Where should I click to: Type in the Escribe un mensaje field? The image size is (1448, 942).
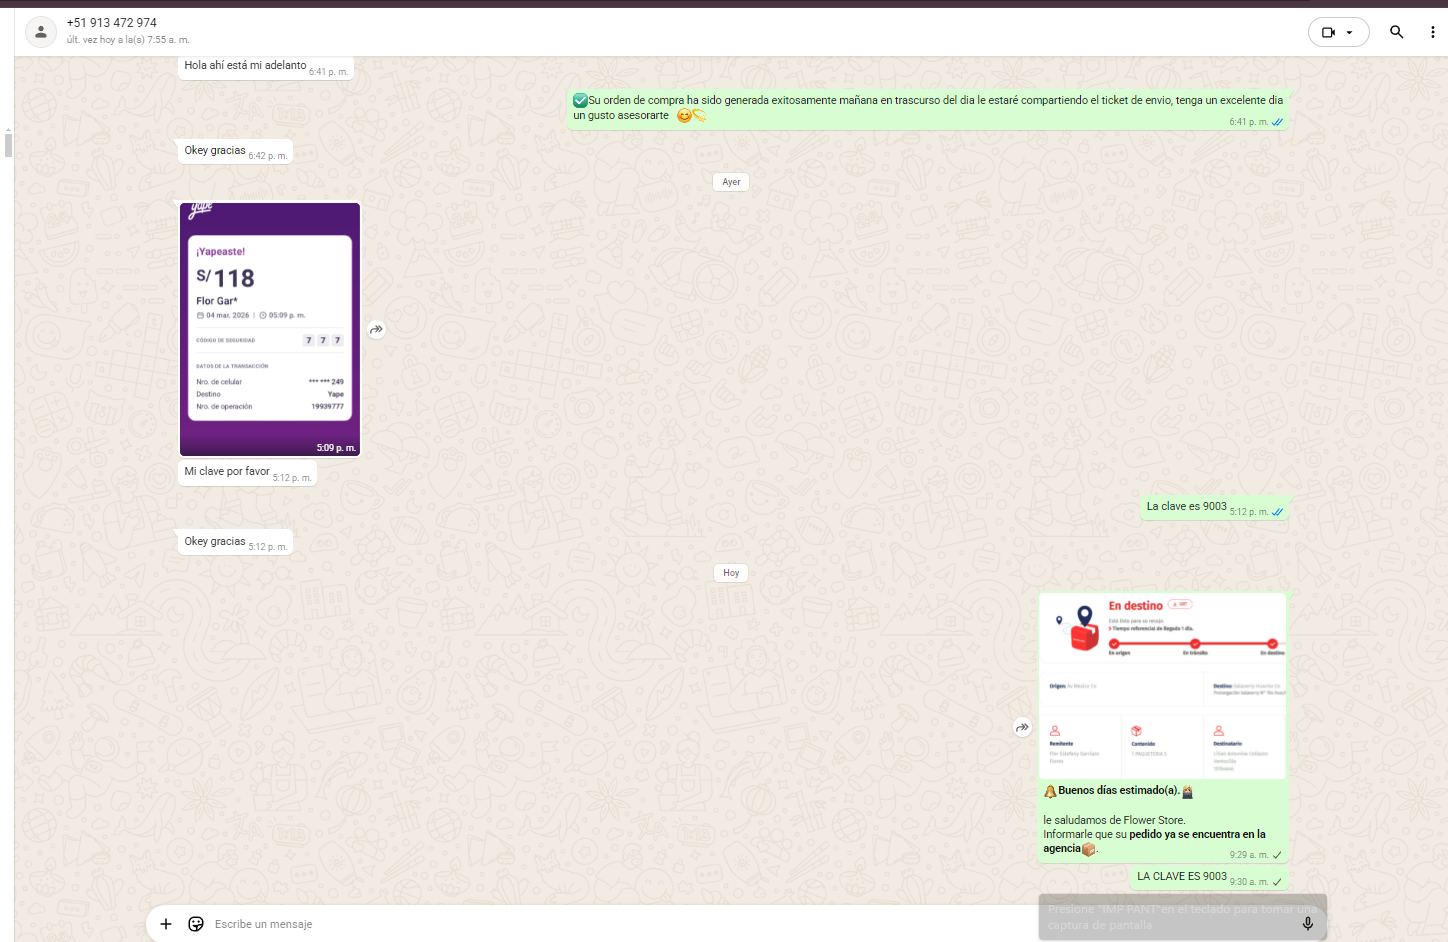pyautogui.click(x=600, y=924)
